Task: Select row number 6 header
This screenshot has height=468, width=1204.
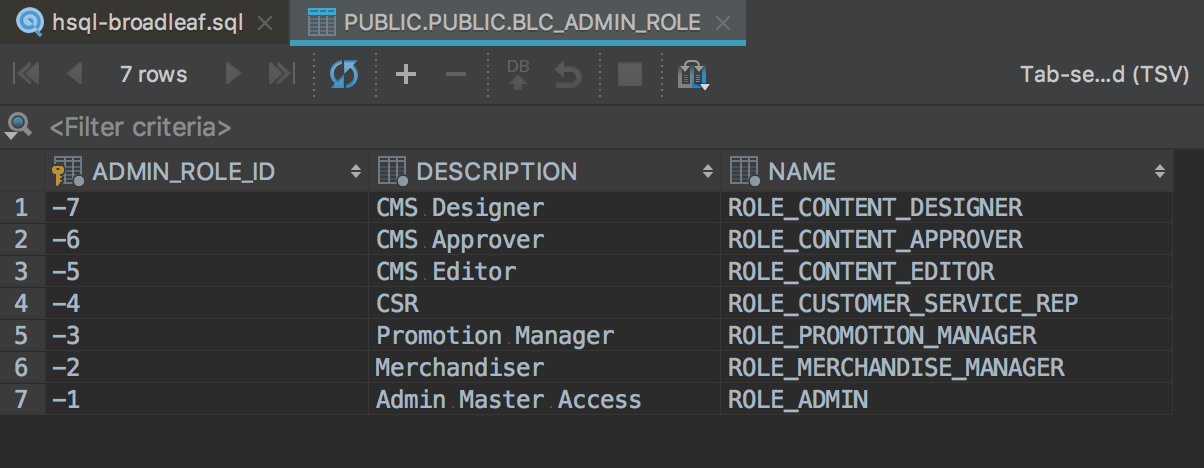Action: 22,368
